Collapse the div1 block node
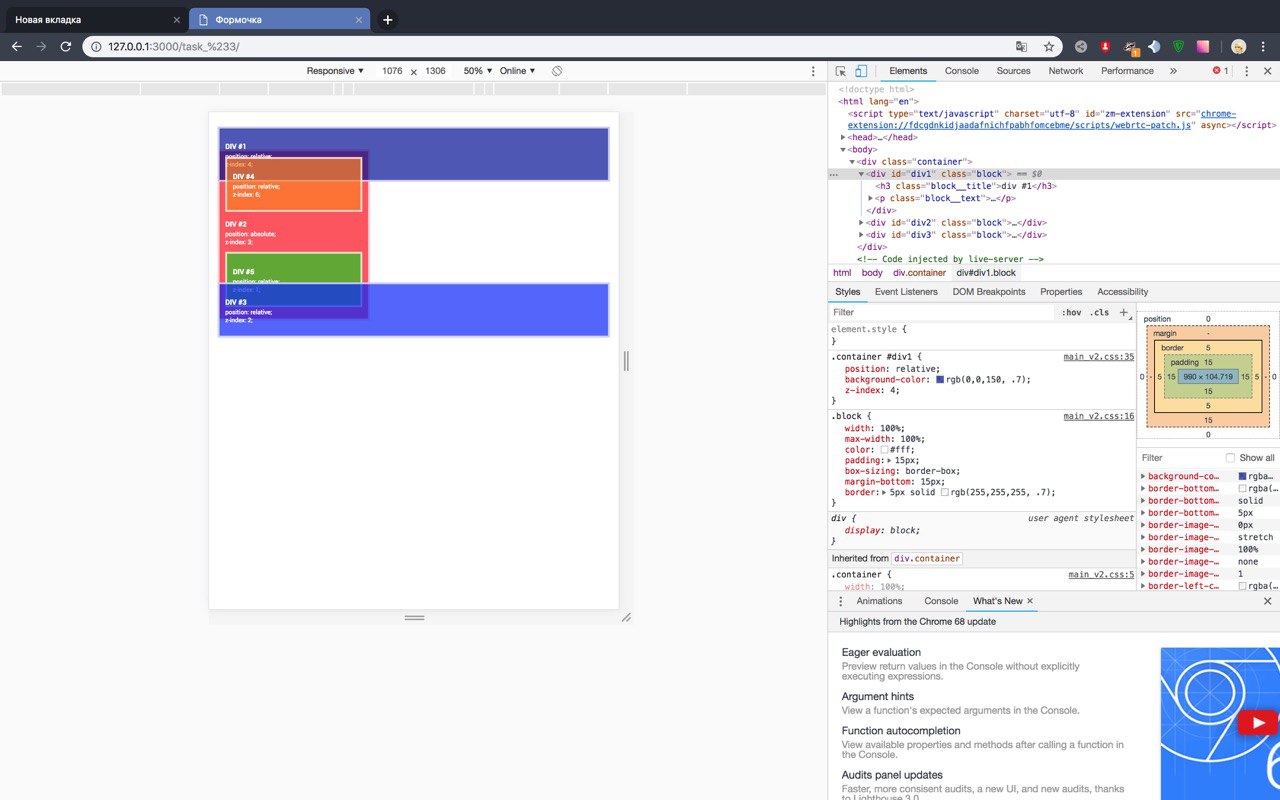Screen dimensions: 1280x800 click(862, 174)
